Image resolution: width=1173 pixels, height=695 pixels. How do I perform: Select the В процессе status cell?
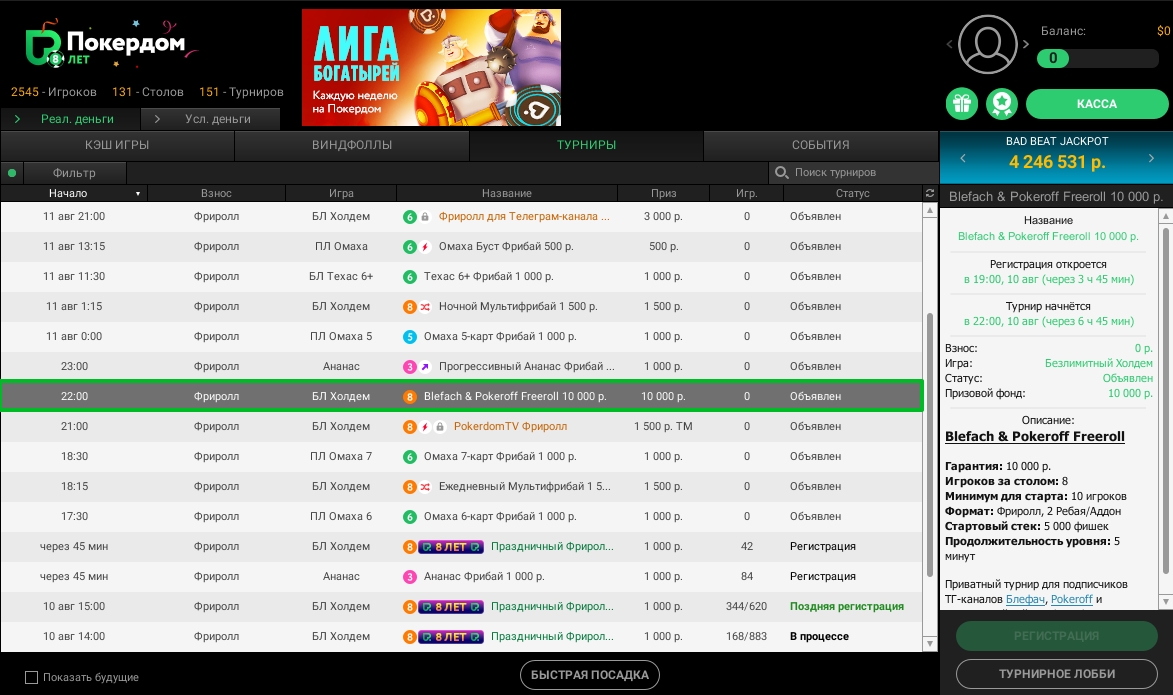pyautogui.click(x=819, y=637)
